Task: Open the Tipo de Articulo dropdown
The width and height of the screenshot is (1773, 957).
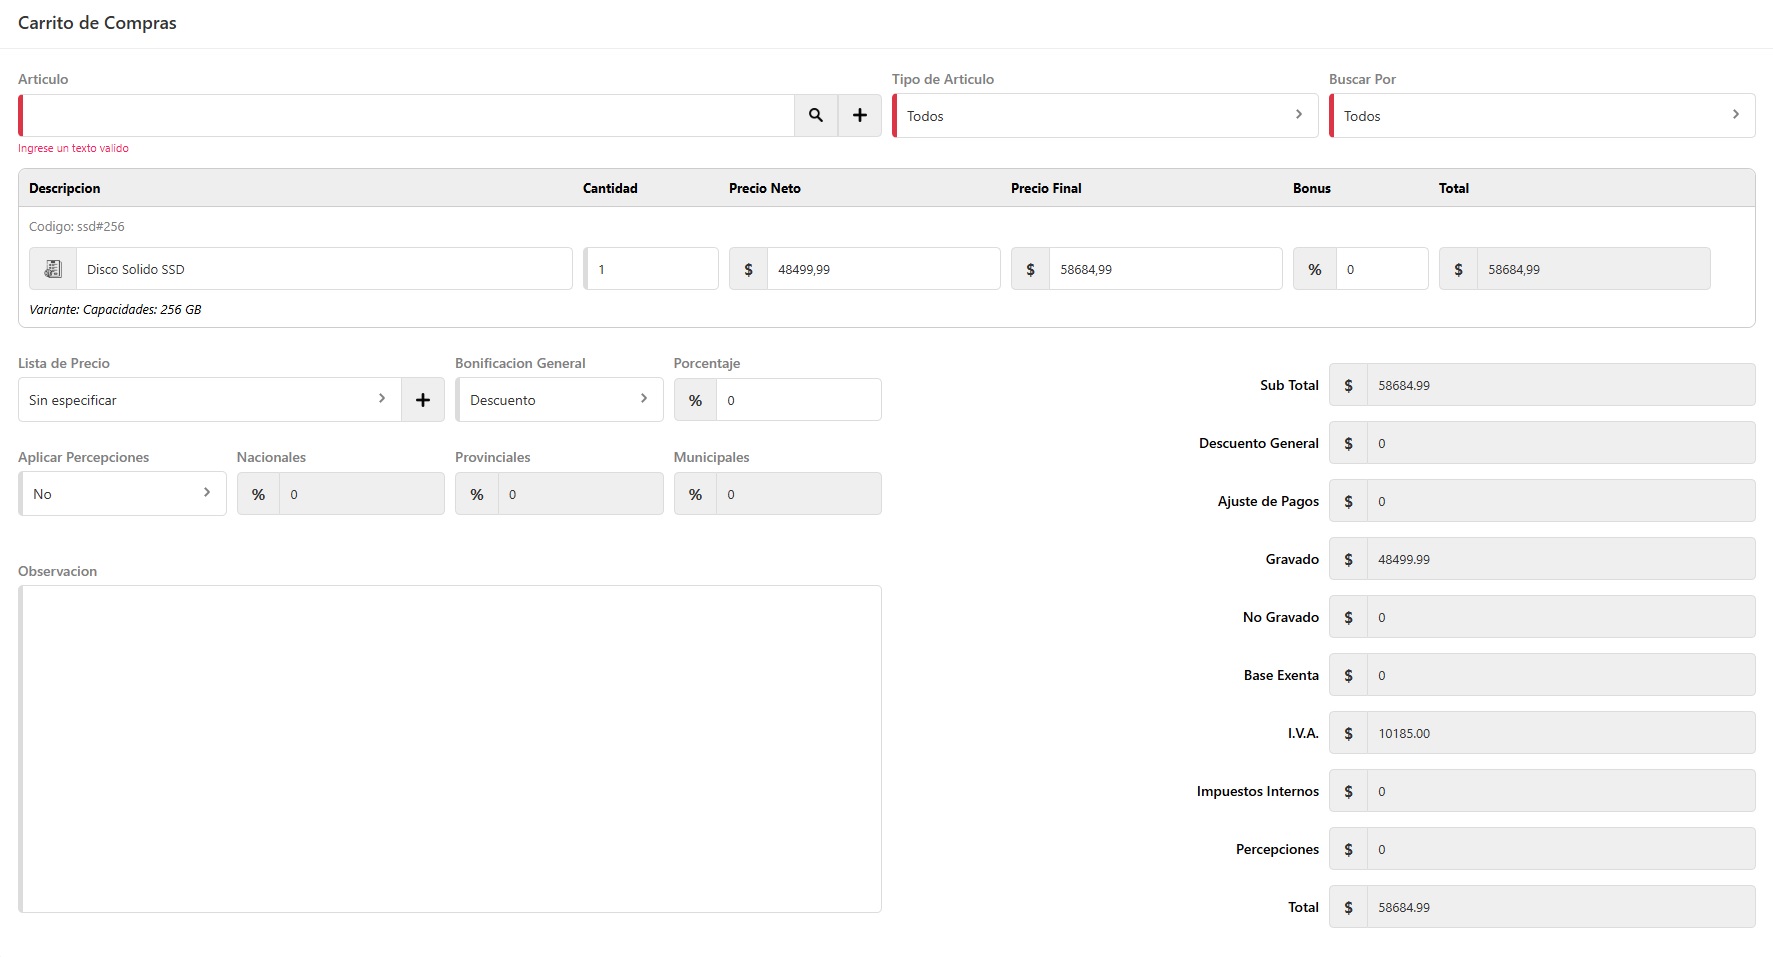Action: [1104, 116]
